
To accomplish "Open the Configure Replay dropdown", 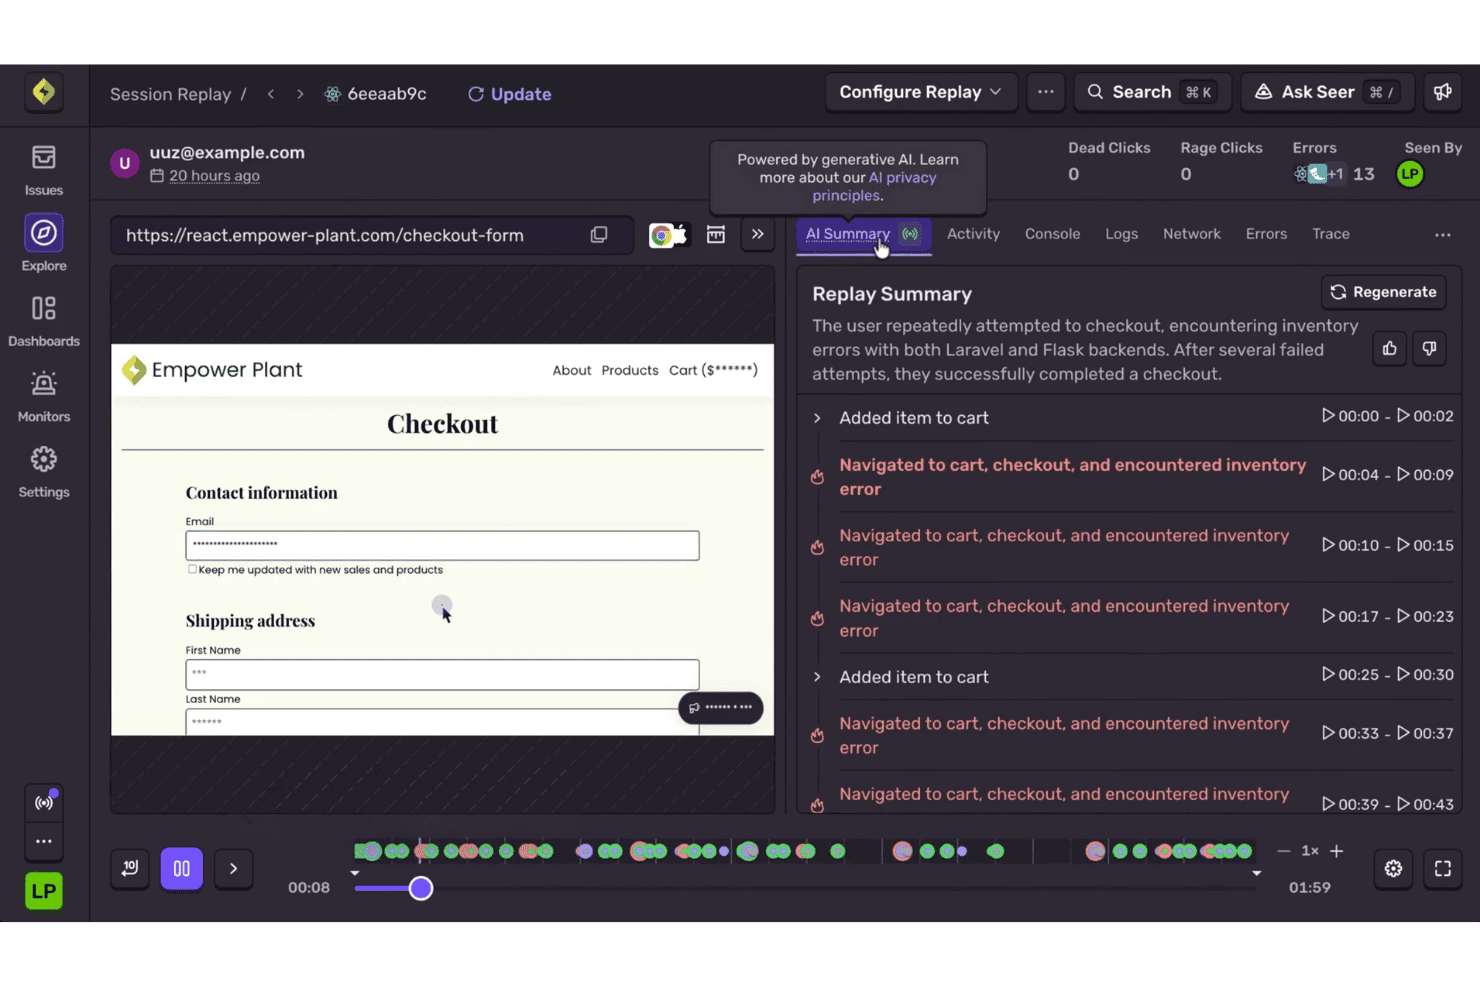I will pos(920,92).
